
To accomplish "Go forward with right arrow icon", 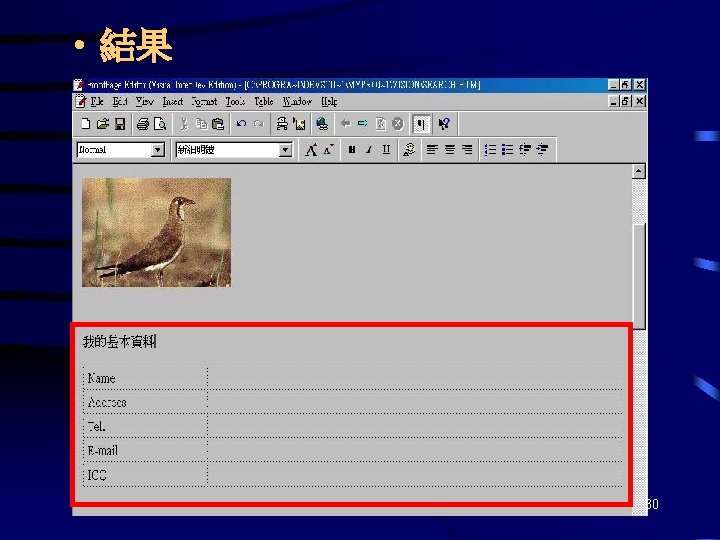I will (x=363, y=123).
